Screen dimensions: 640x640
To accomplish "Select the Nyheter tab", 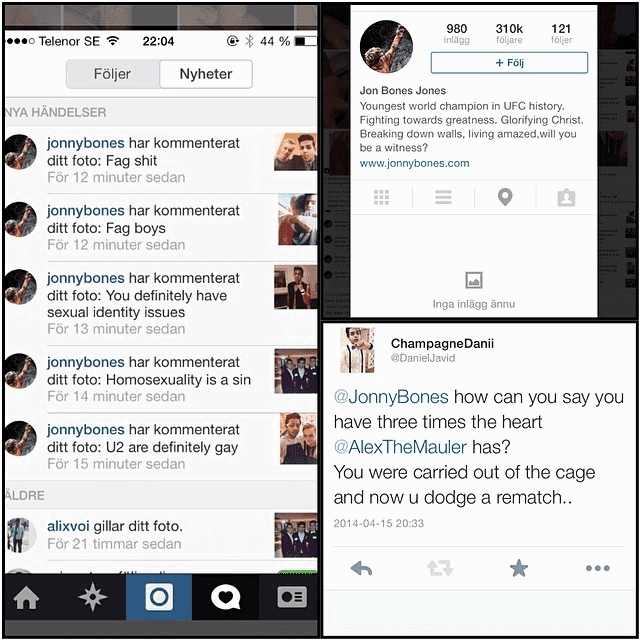I will 206,74.
